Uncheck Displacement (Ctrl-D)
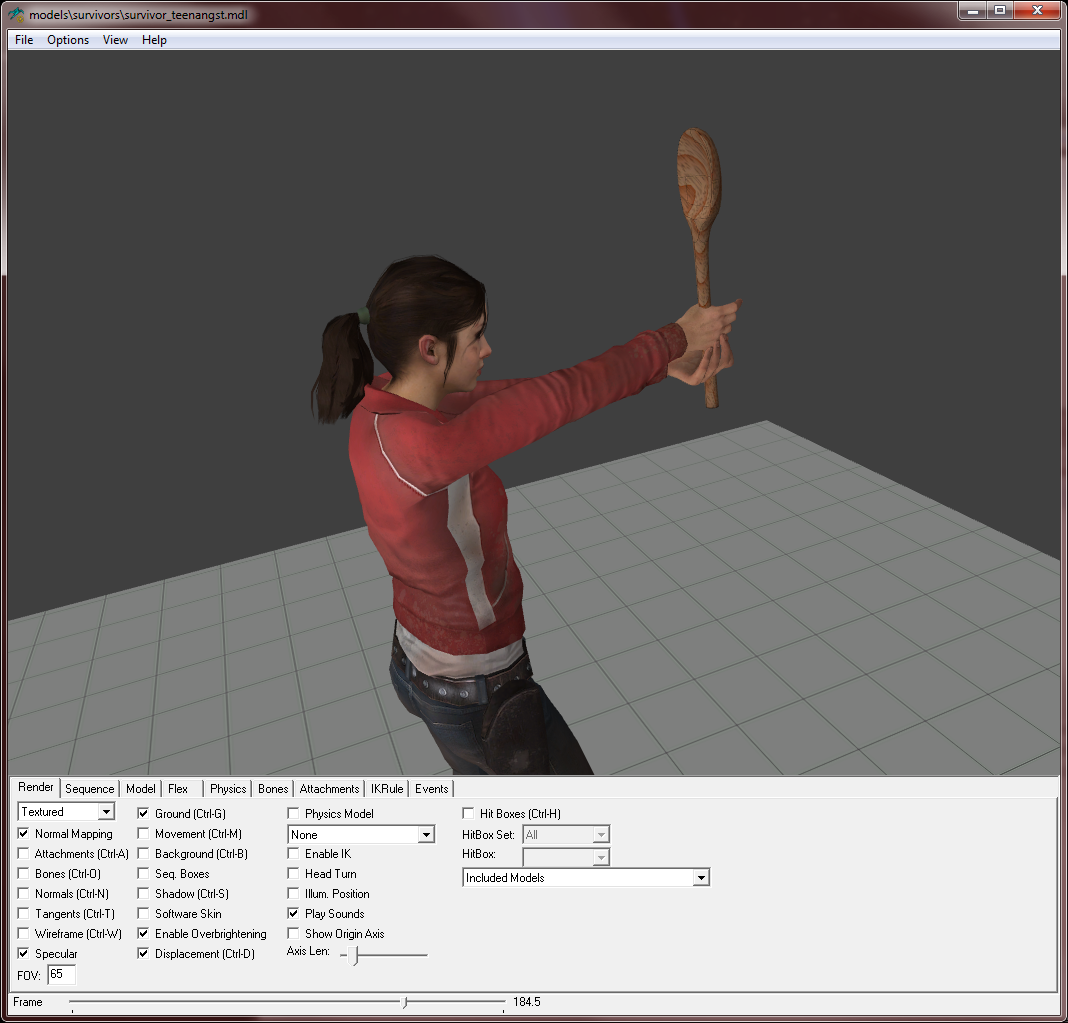 click(143, 954)
